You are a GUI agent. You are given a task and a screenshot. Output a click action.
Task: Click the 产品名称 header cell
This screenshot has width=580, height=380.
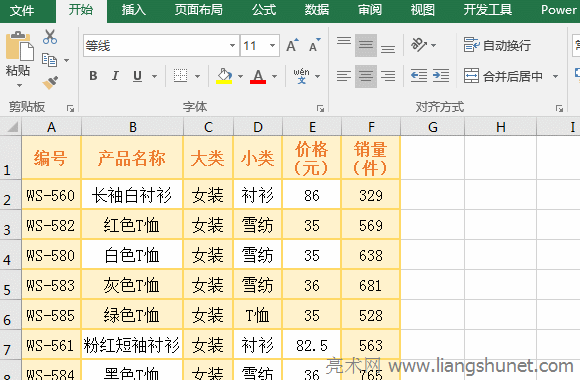(132, 158)
